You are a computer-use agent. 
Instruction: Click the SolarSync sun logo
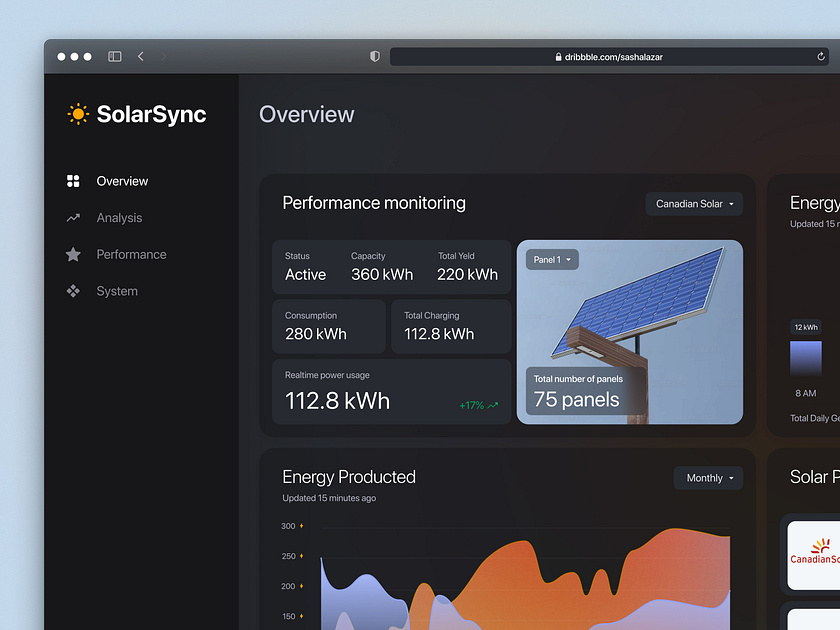point(77,114)
